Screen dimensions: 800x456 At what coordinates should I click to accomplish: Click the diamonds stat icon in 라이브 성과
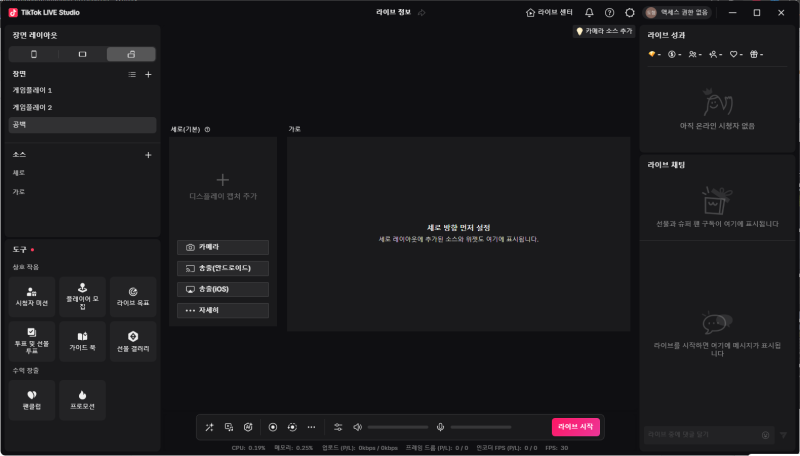click(x=652, y=54)
